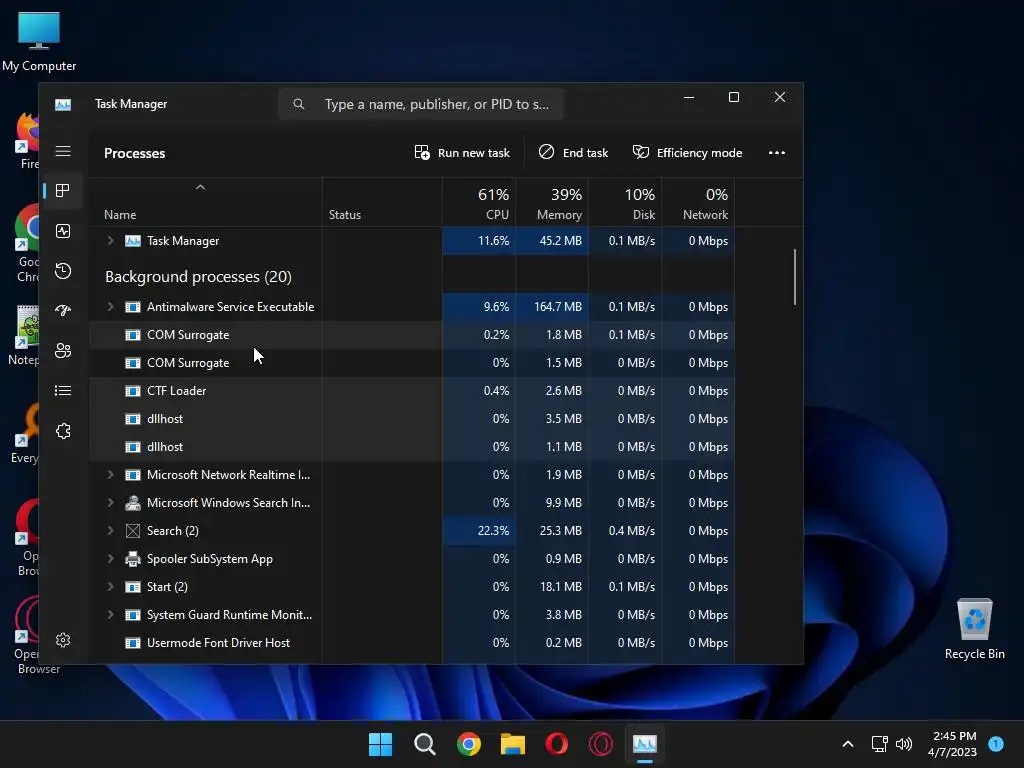Click the network icon in system tray

pyautogui.click(x=880, y=744)
